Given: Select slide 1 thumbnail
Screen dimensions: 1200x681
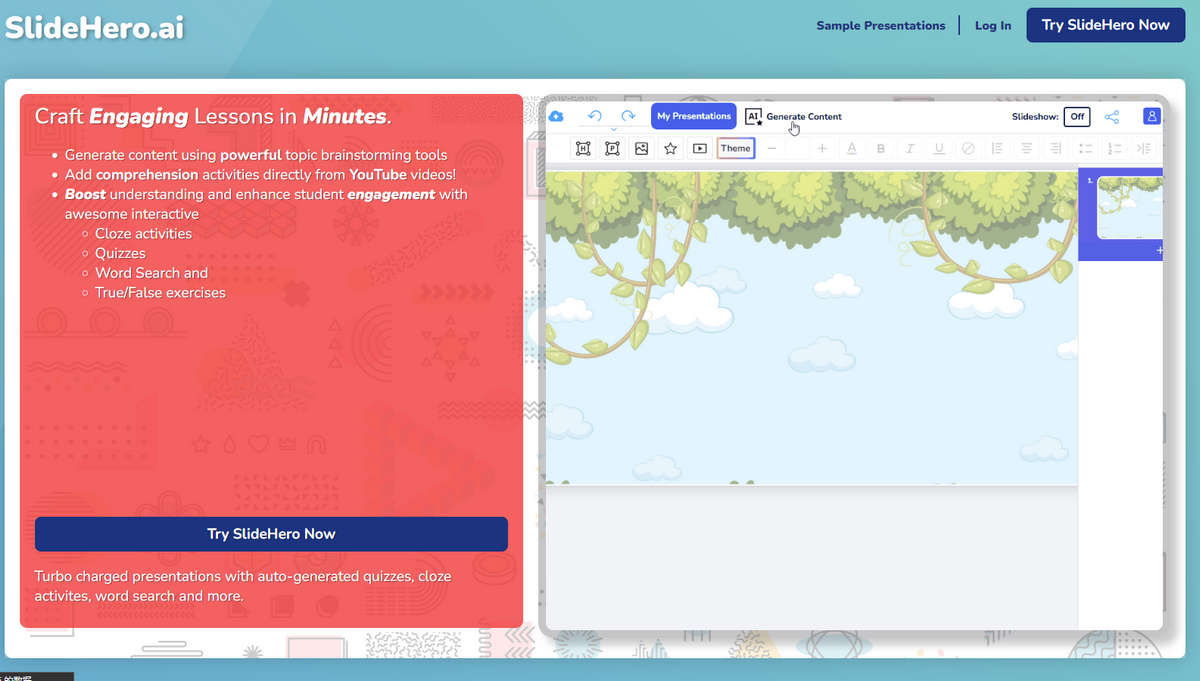Looking at the screenshot, I should pyautogui.click(x=1130, y=207).
